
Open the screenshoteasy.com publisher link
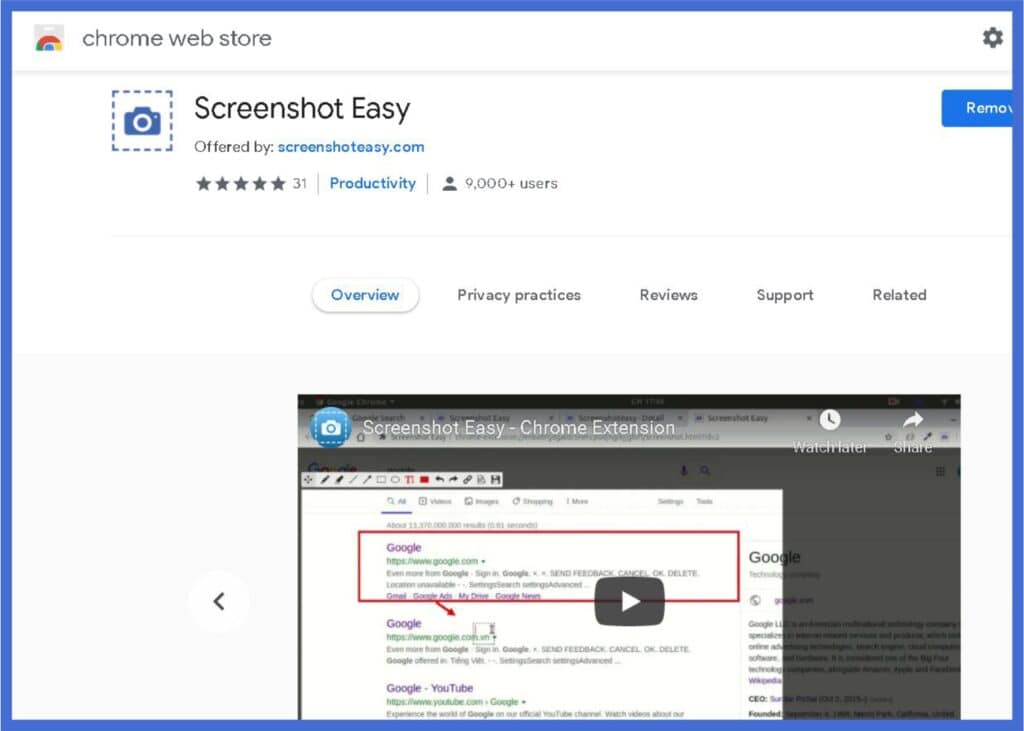click(x=351, y=146)
